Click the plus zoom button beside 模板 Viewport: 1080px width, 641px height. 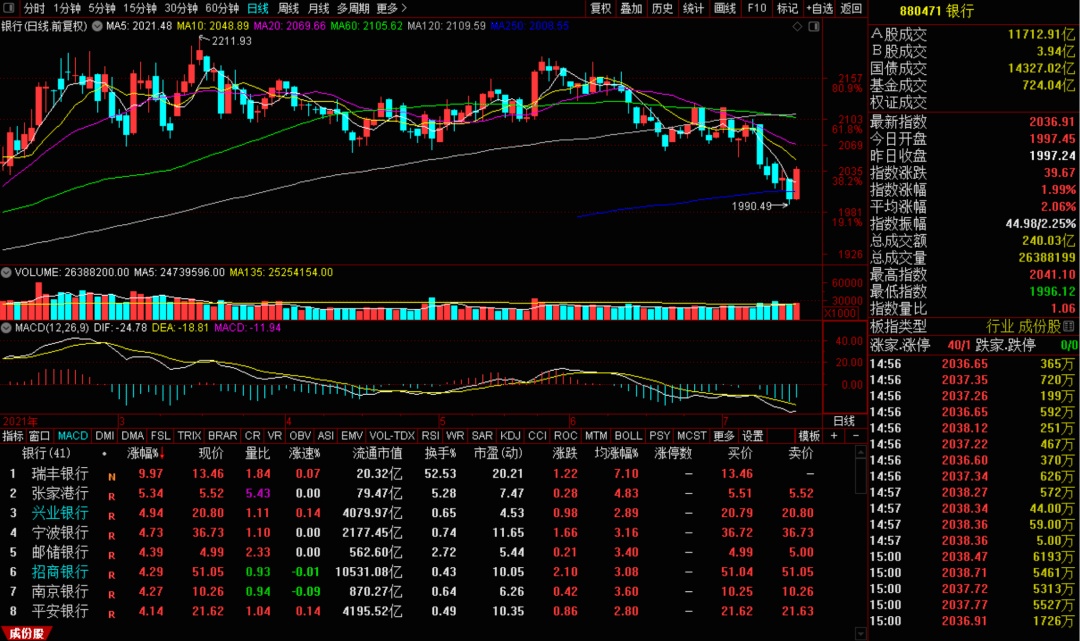(x=834, y=436)
